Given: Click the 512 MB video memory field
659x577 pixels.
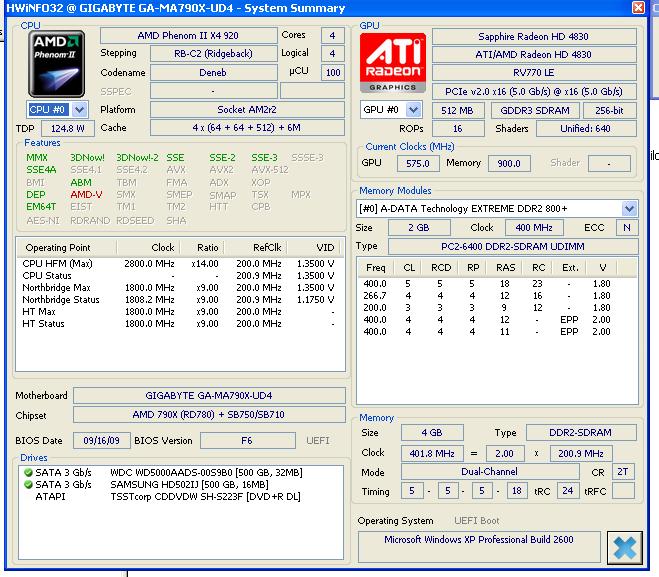Looking at the screenshot, I should click(458, 111).
